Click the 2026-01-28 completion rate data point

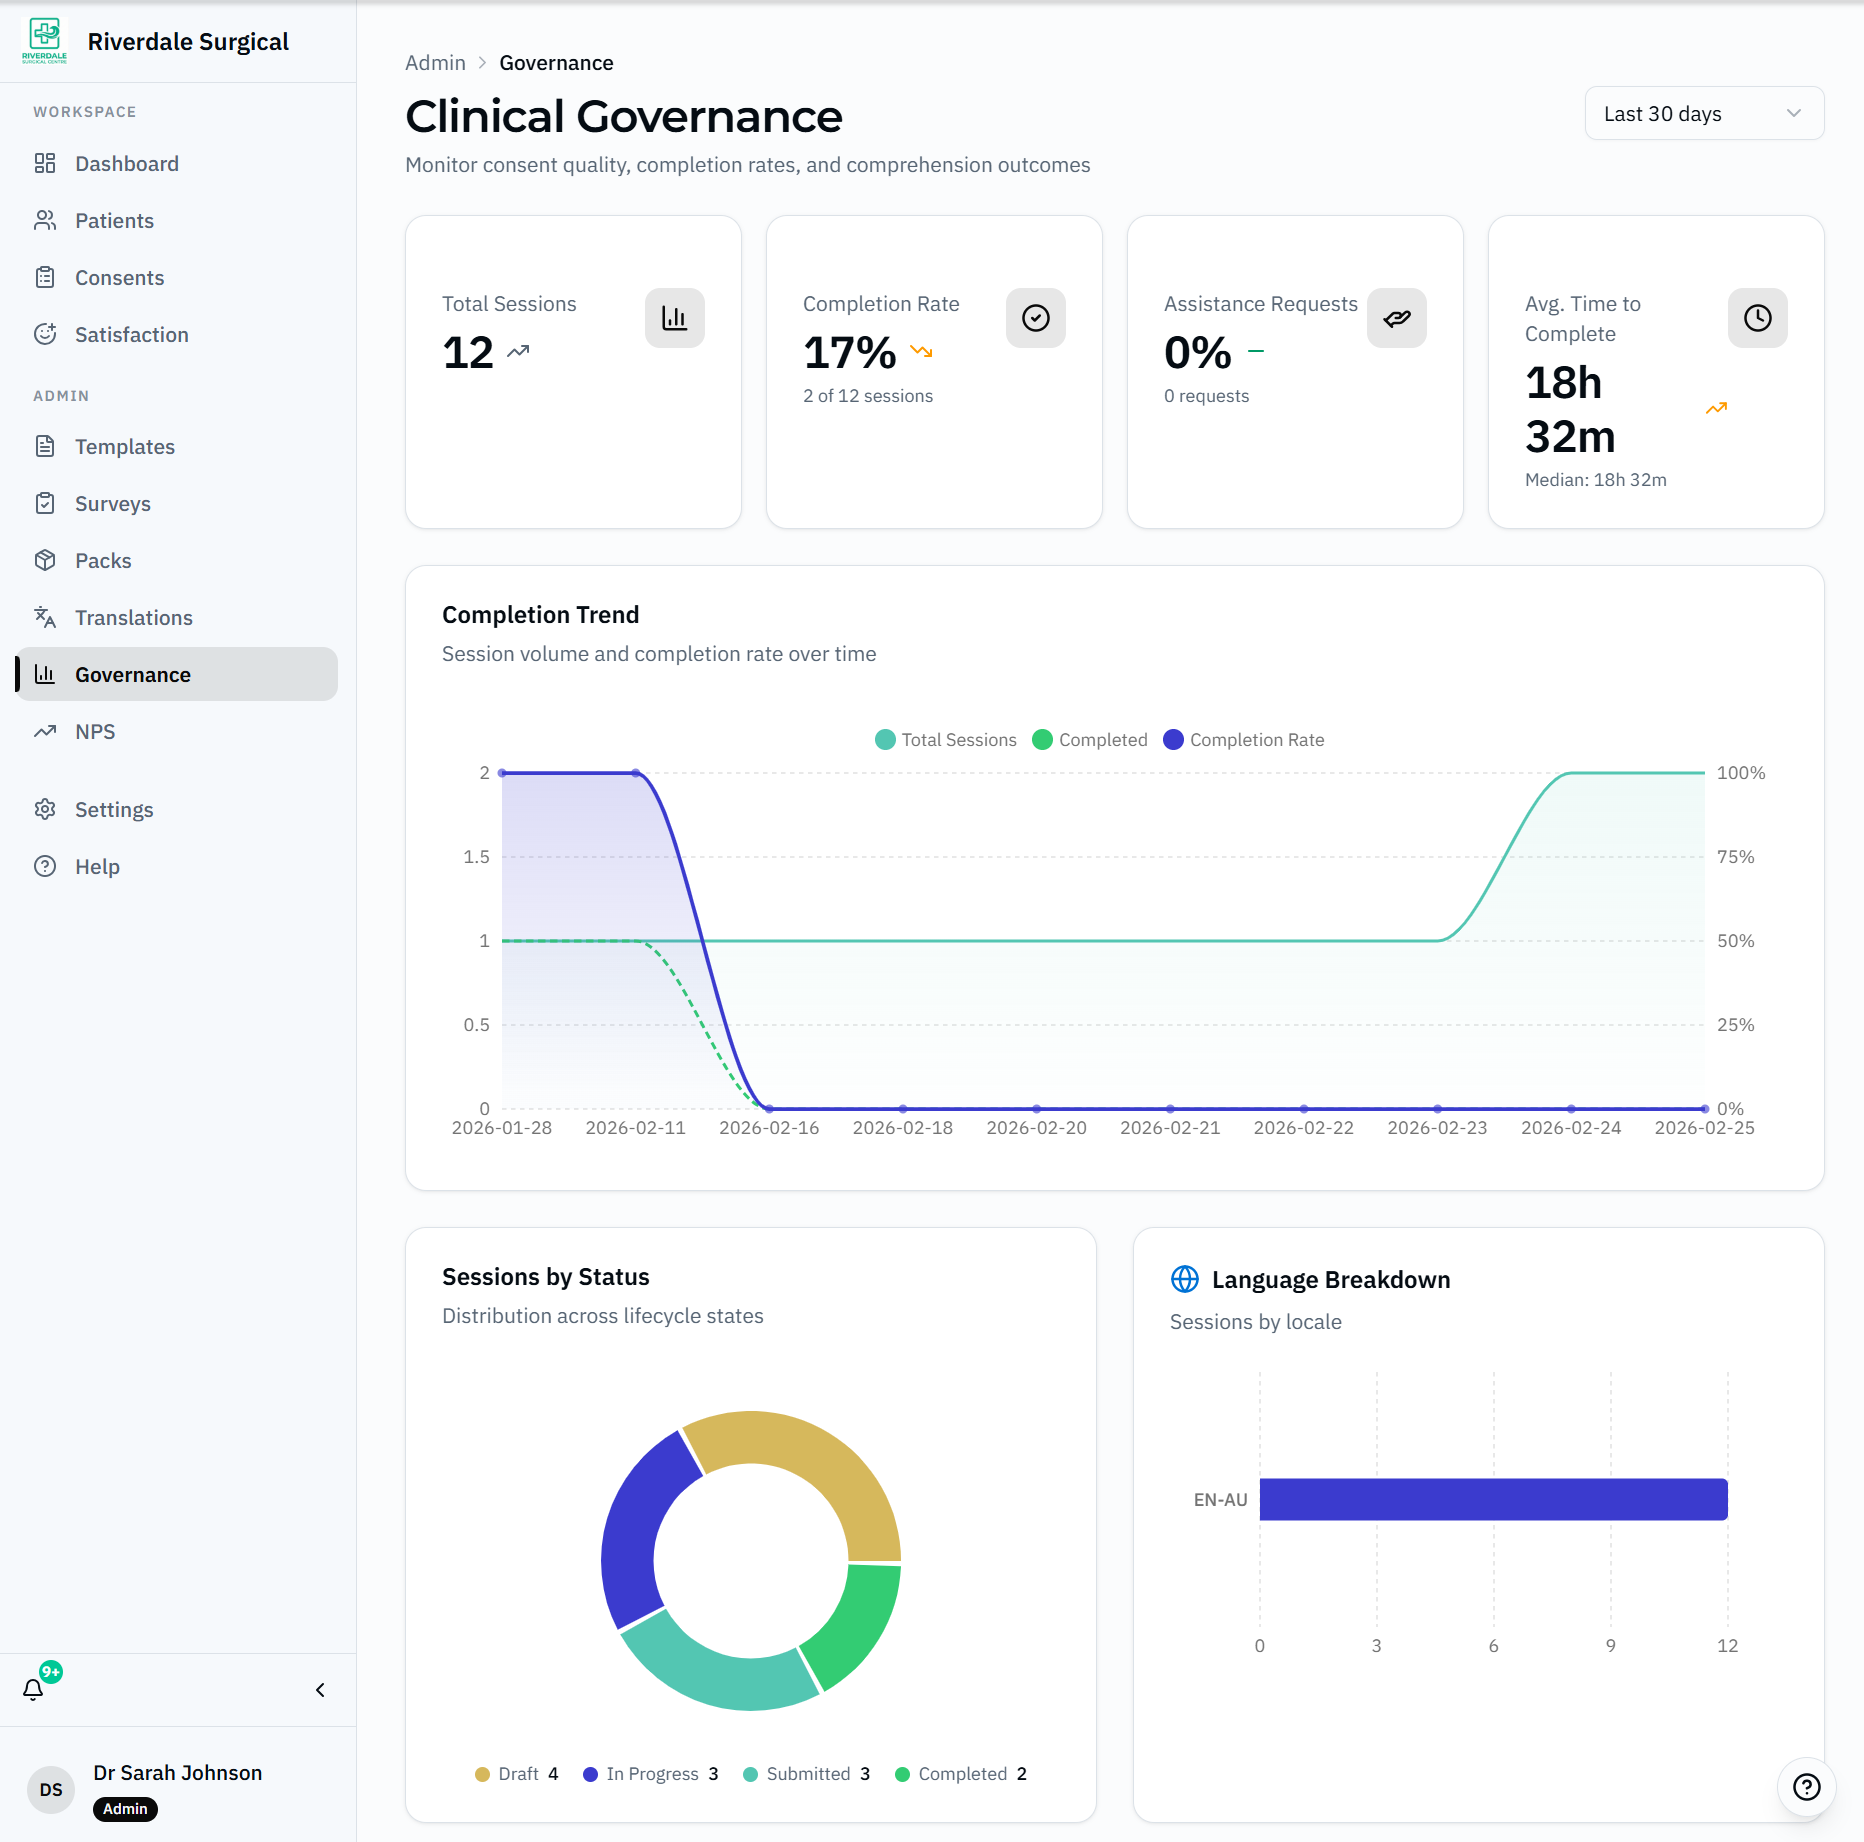[502, 773]
